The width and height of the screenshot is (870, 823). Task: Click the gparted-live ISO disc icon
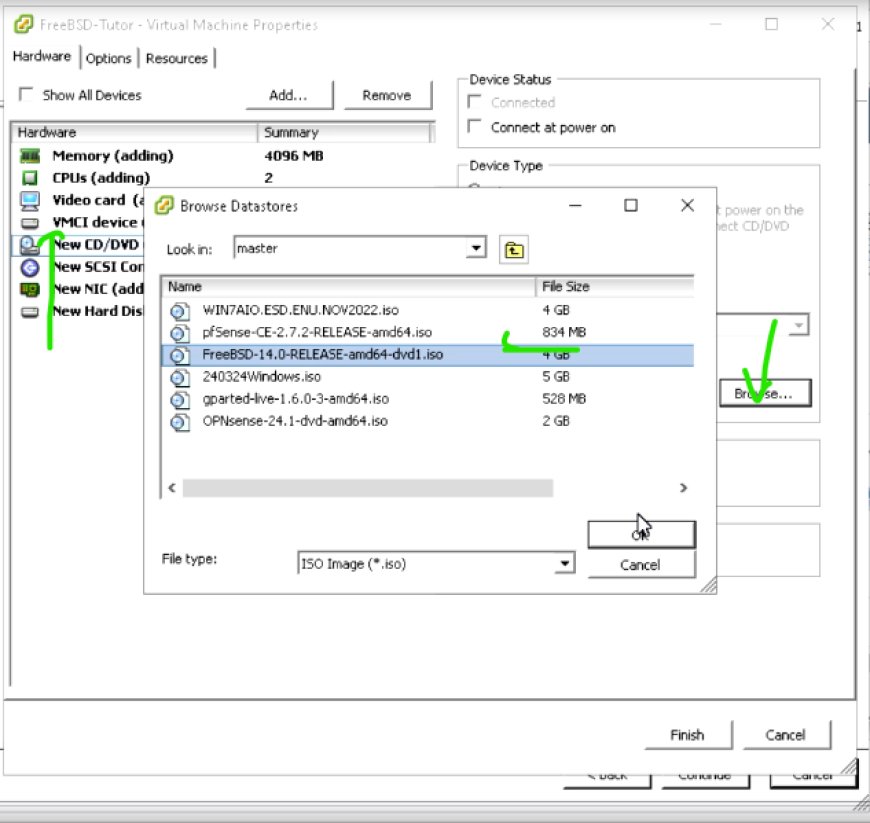tap(179, 400)
